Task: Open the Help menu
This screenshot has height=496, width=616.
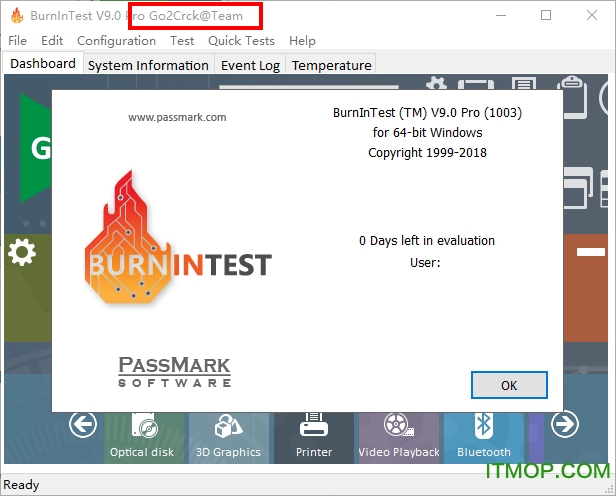Action: click(302, 41)
